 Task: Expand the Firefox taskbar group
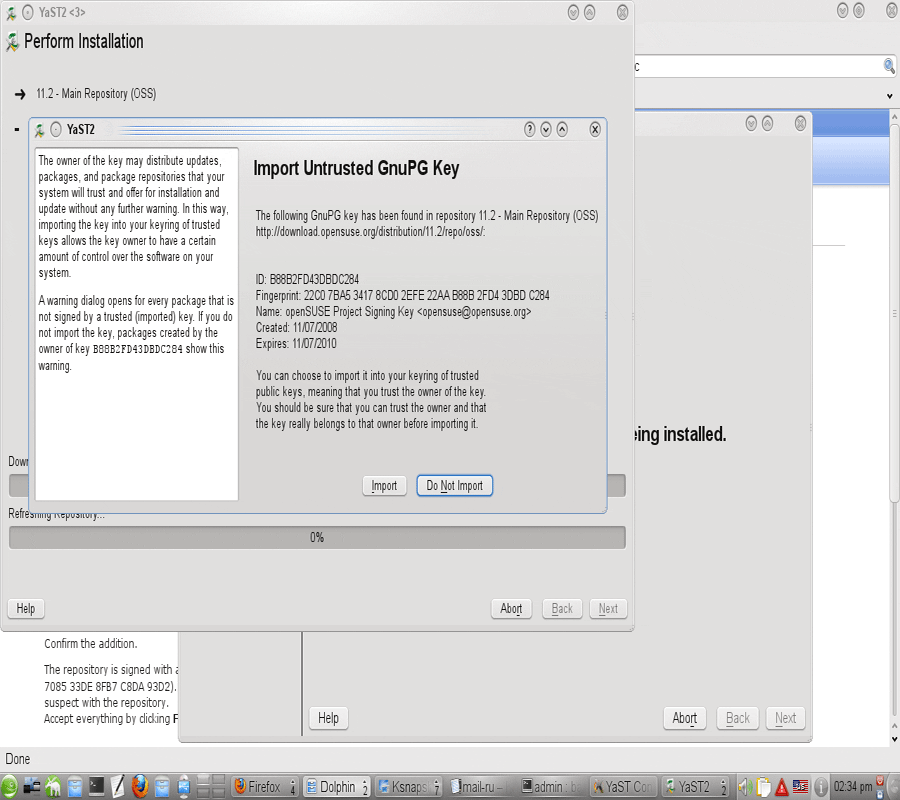pos(265,787)
